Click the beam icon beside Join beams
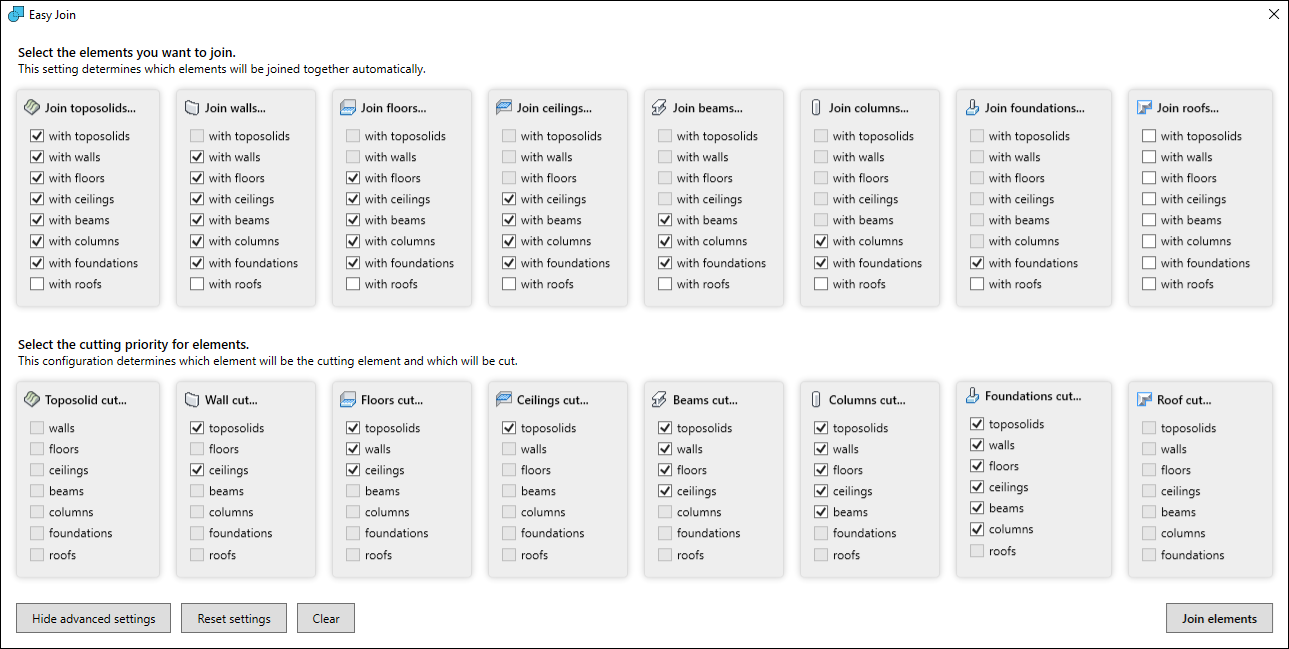 point(660,108)
